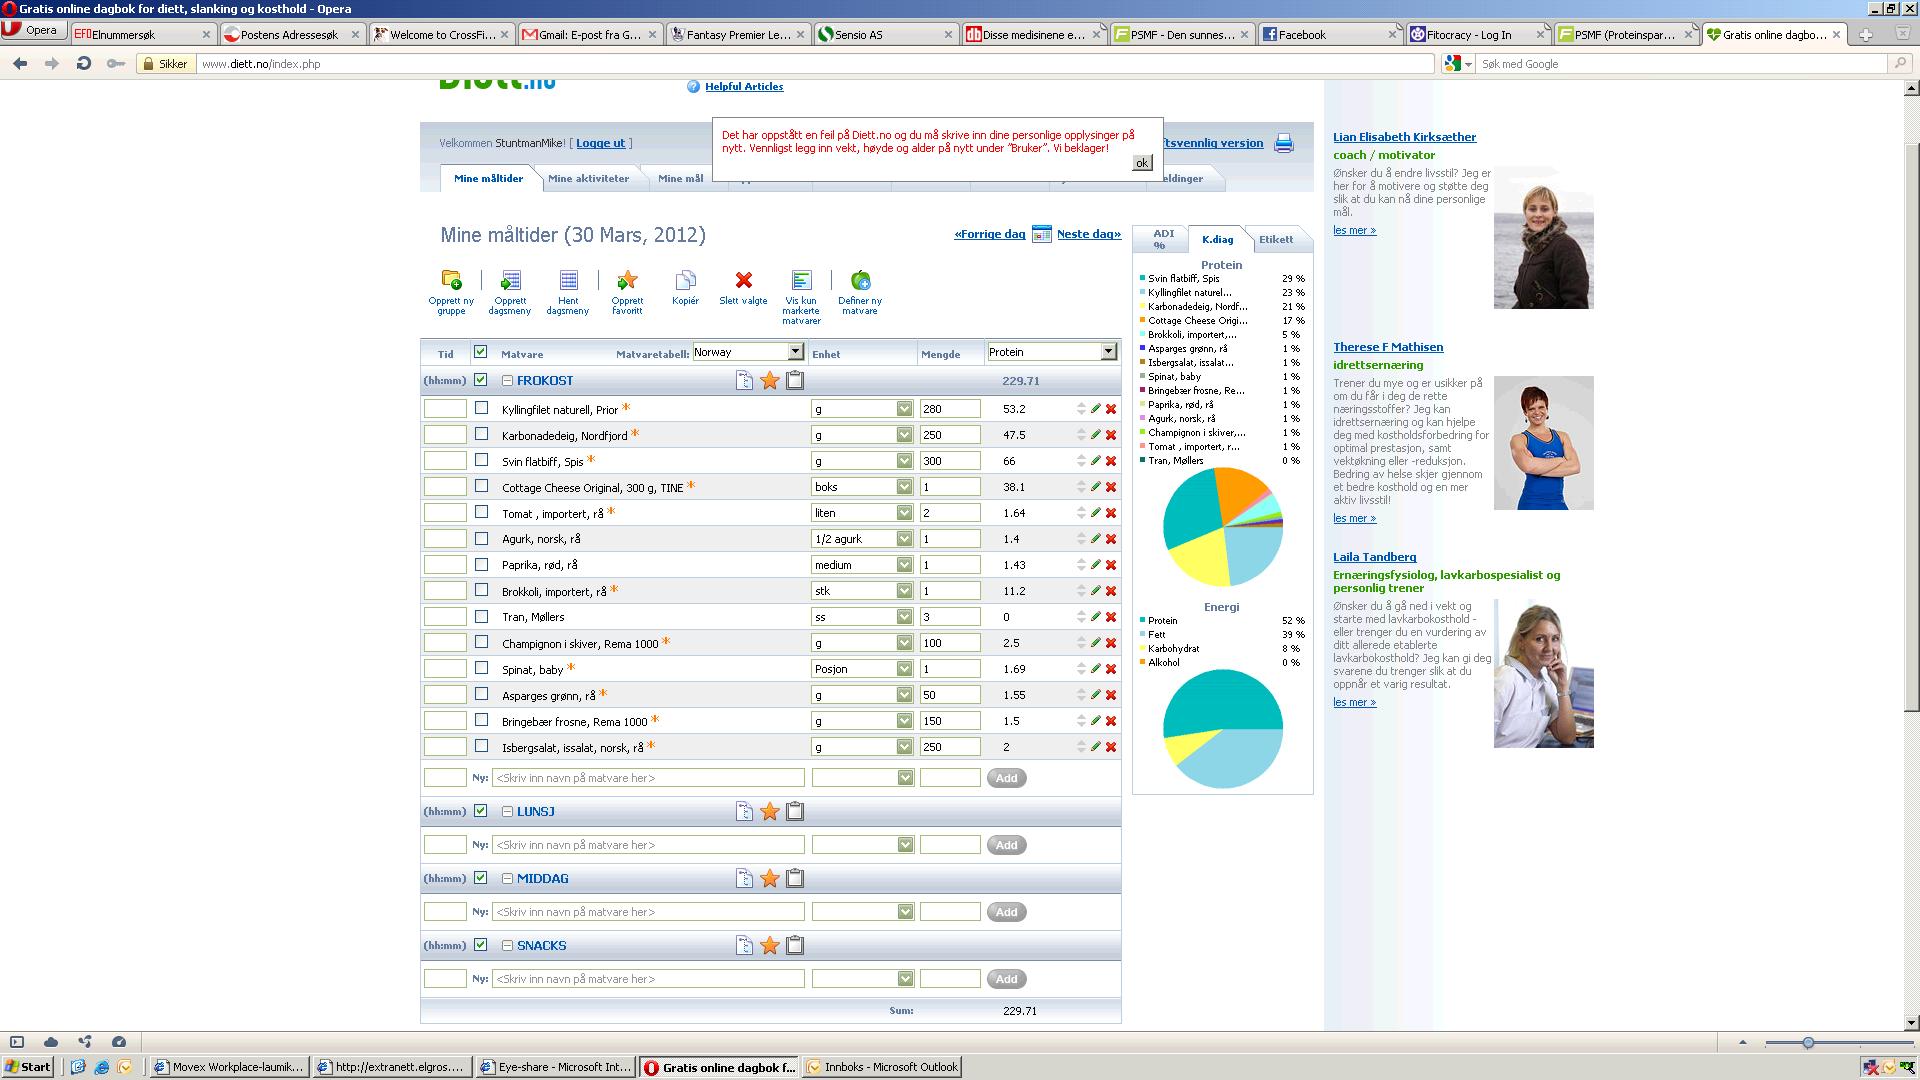This screenshot has width=1920, height=1080.
Task: Collapse the FROKOST meal group
Action: pyautogui.click(x=507, y=381)
